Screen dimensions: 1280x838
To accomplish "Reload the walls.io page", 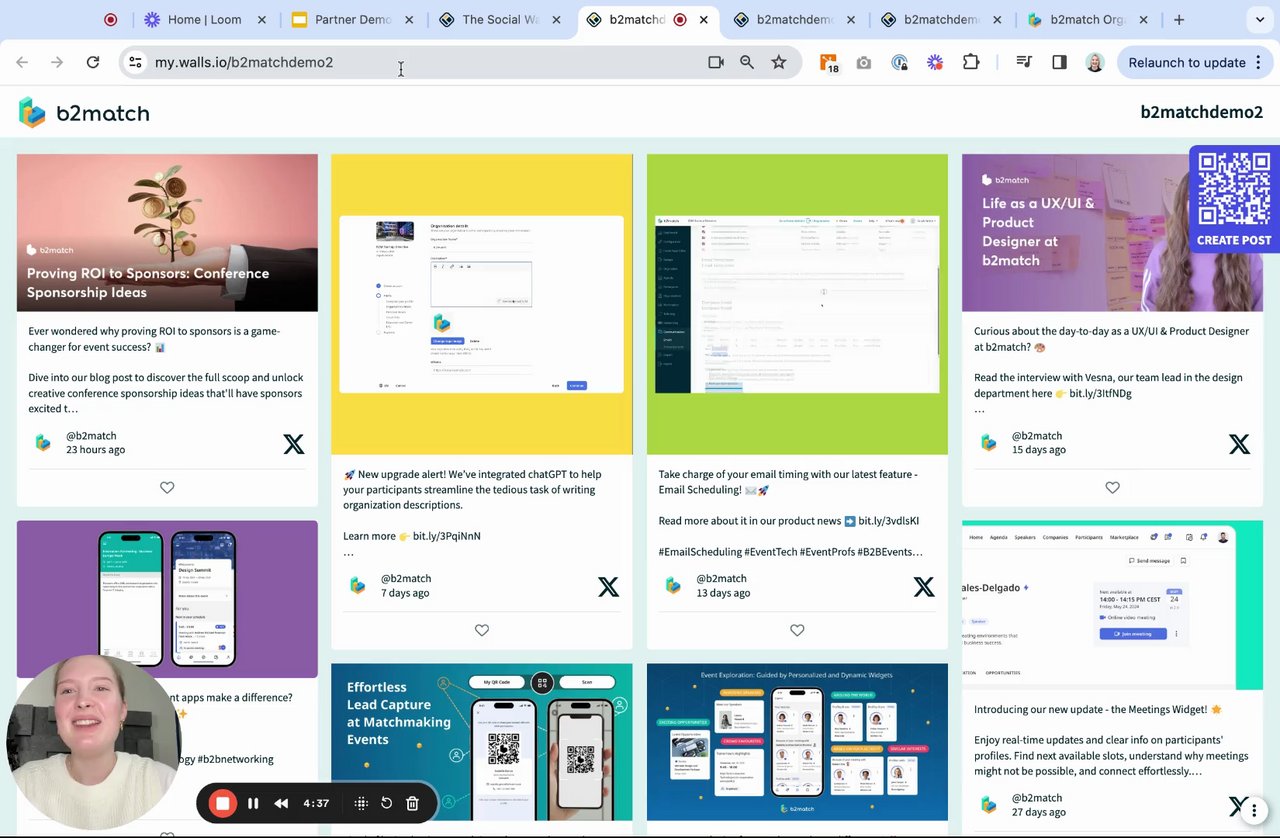I will tap(93, 62).
